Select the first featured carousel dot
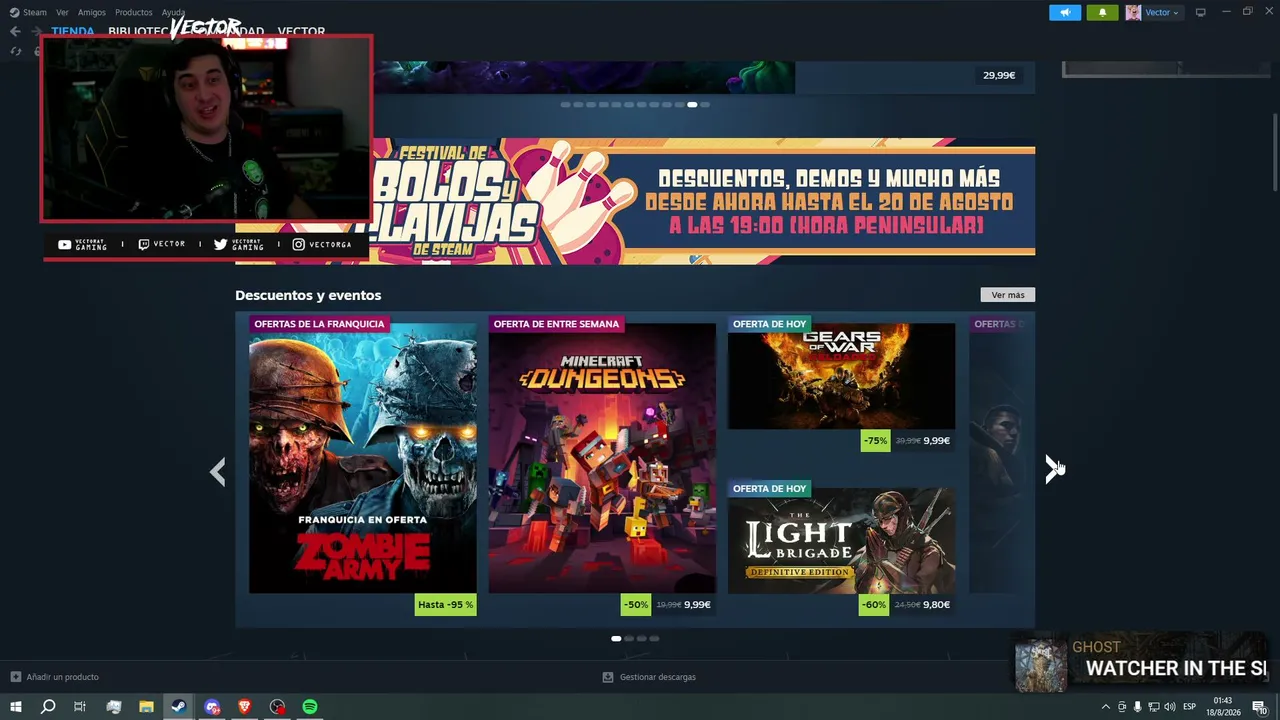 (565, 104)
